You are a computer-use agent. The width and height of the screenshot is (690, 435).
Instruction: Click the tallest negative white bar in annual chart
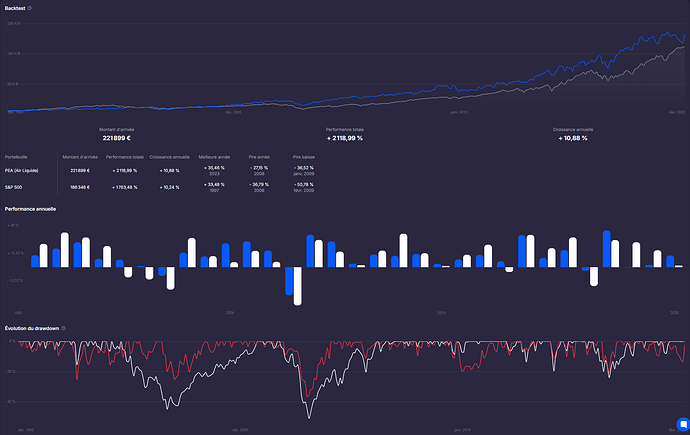point(298,286)
